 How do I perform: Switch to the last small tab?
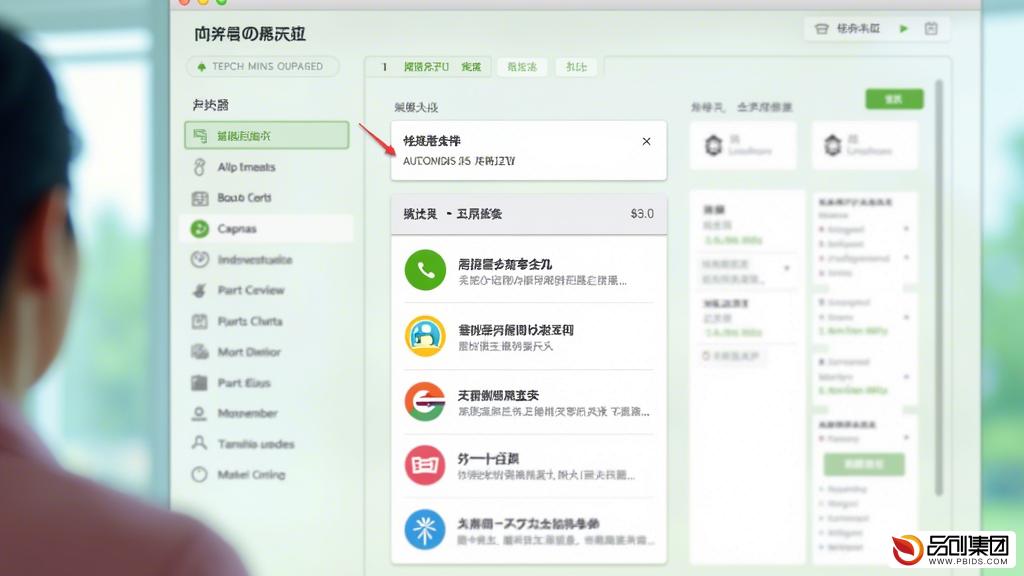pos(577,67)
